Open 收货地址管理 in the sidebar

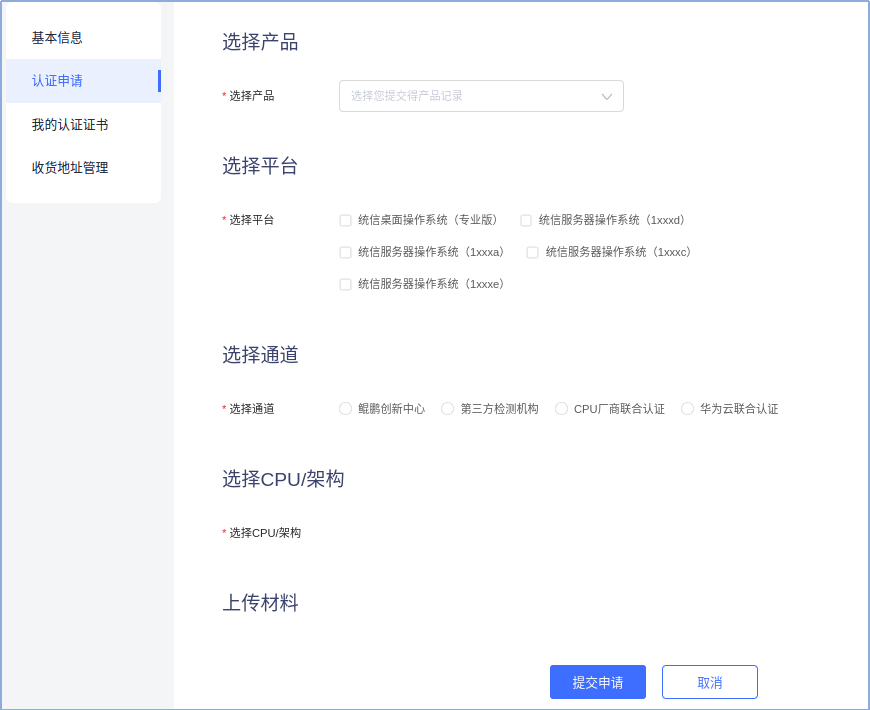coord(69,168)
